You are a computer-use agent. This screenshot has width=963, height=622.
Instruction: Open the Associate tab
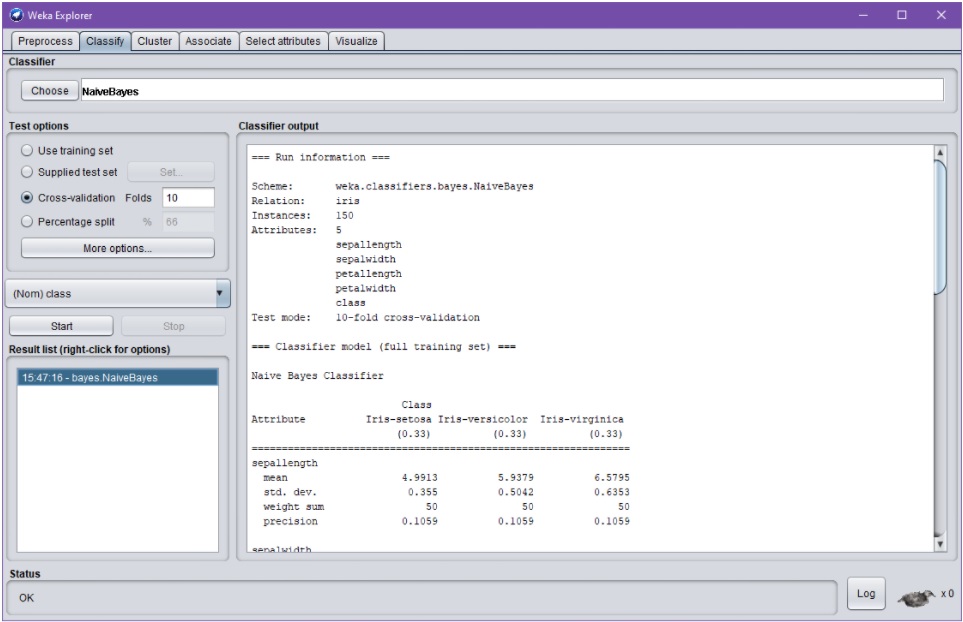click(208, 41)
